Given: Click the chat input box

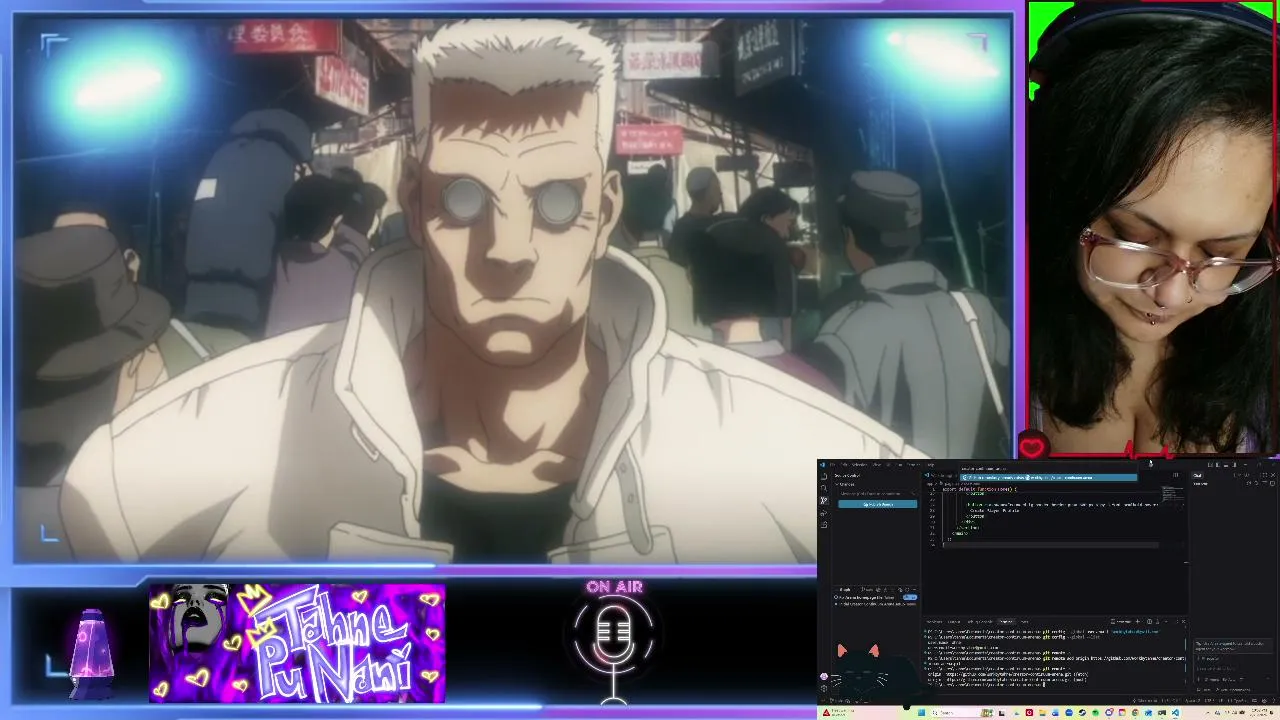Looking at the screenshot, I should (x=1233, y=670).
